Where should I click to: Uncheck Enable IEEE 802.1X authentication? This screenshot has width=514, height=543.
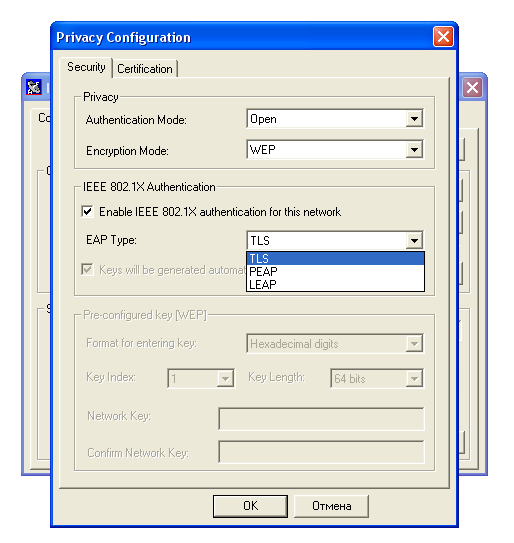(87, 211)
